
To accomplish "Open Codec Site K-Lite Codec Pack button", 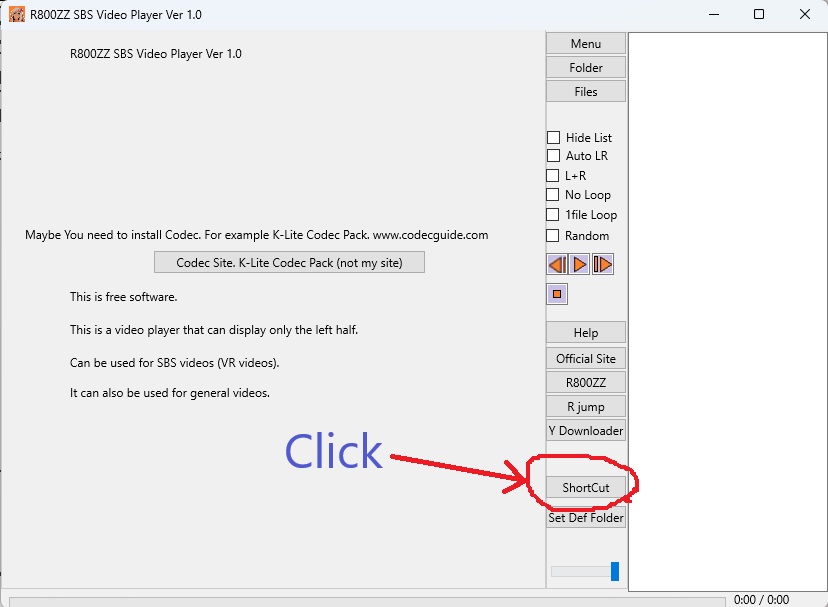I will (289, 263).
